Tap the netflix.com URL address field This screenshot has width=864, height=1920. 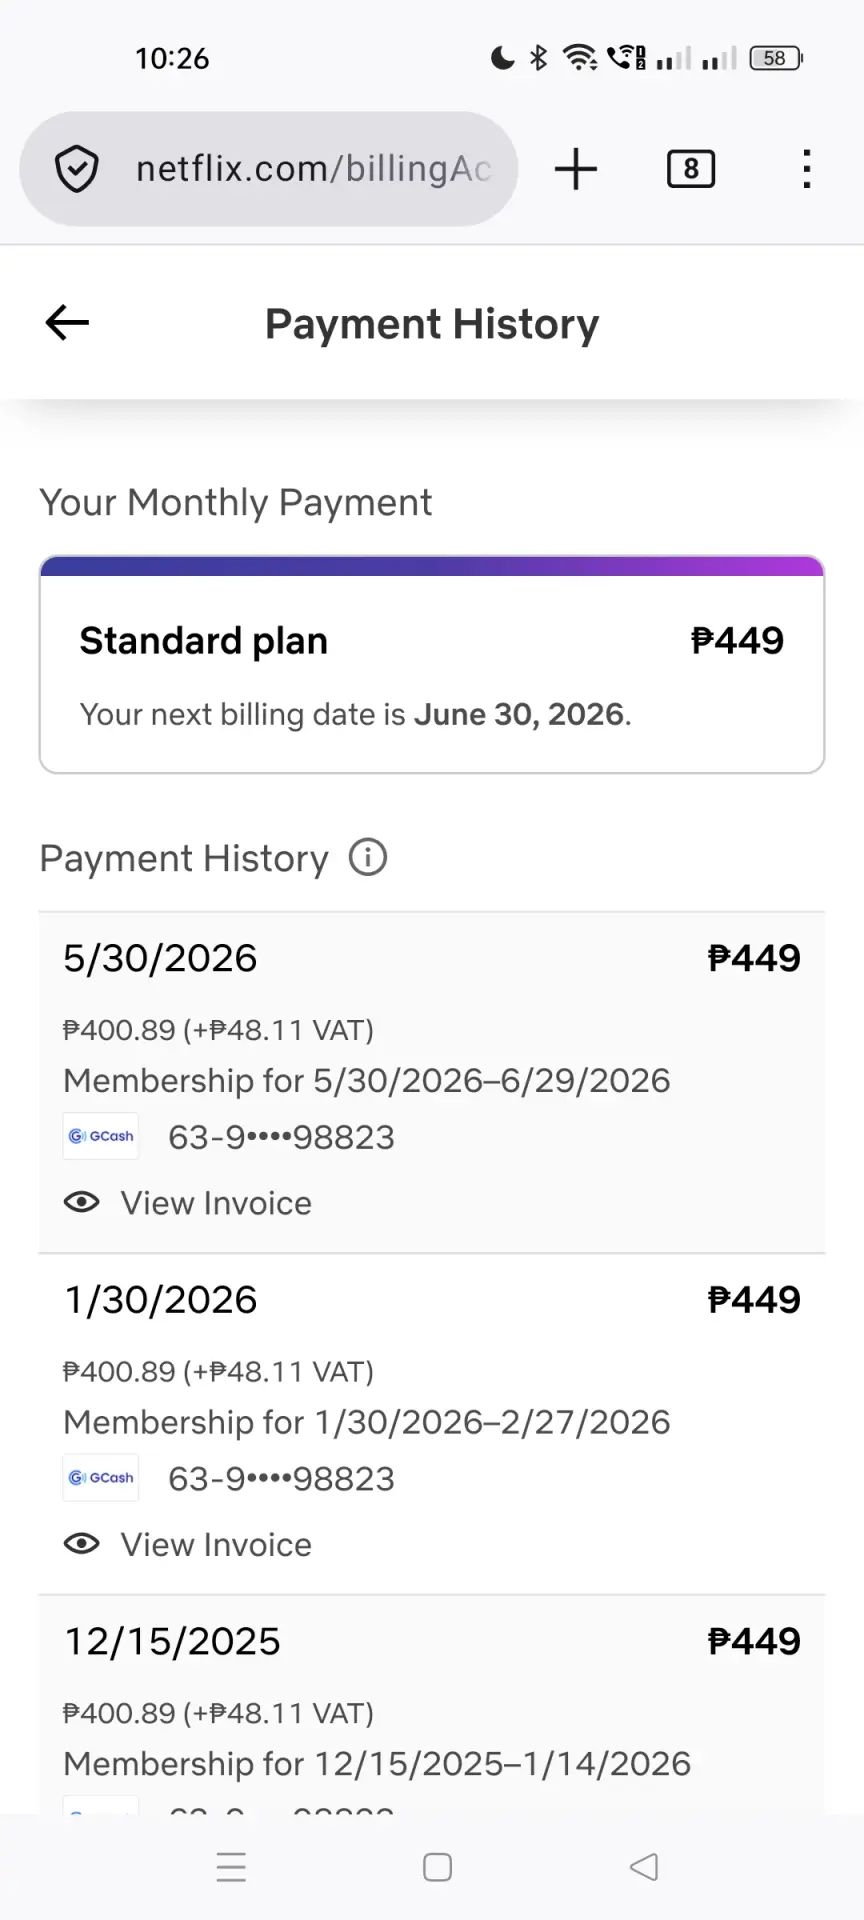pyautogui.click(x=269, y=169)
